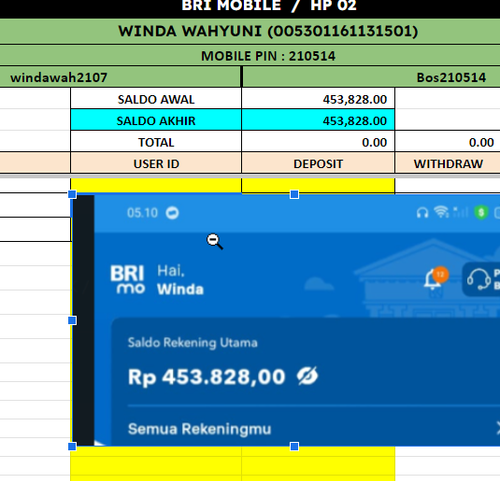
Task: Select the TOTAL withdraw value 0.00
Action: pos(448,142)
